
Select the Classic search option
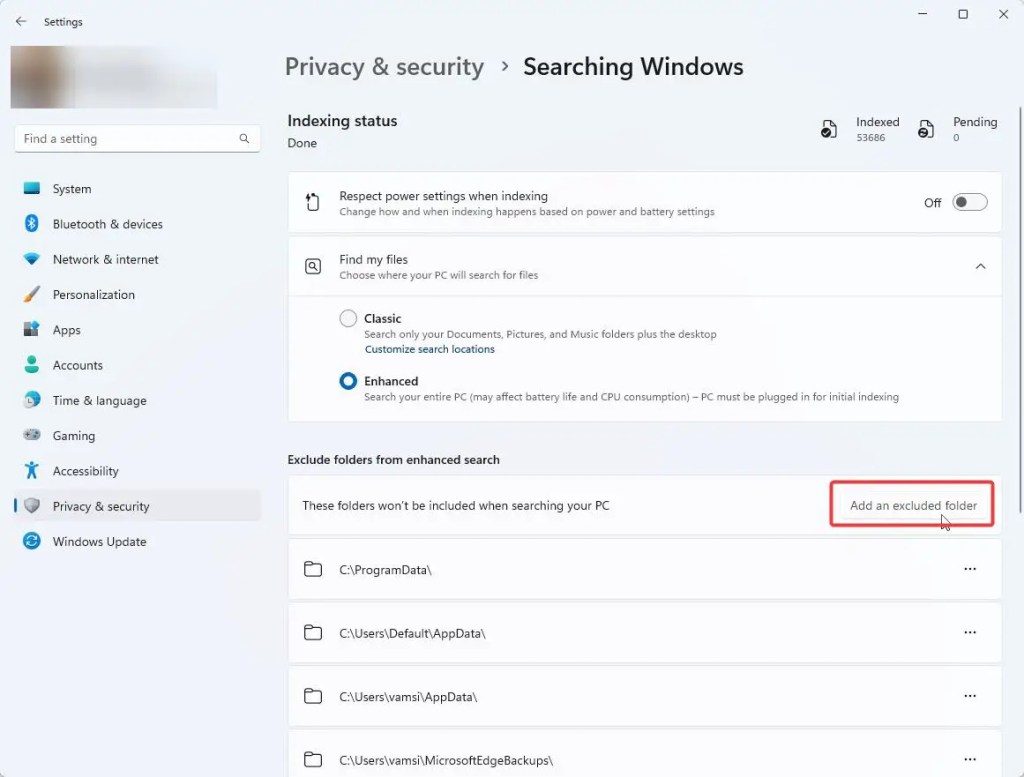[348, 318]
